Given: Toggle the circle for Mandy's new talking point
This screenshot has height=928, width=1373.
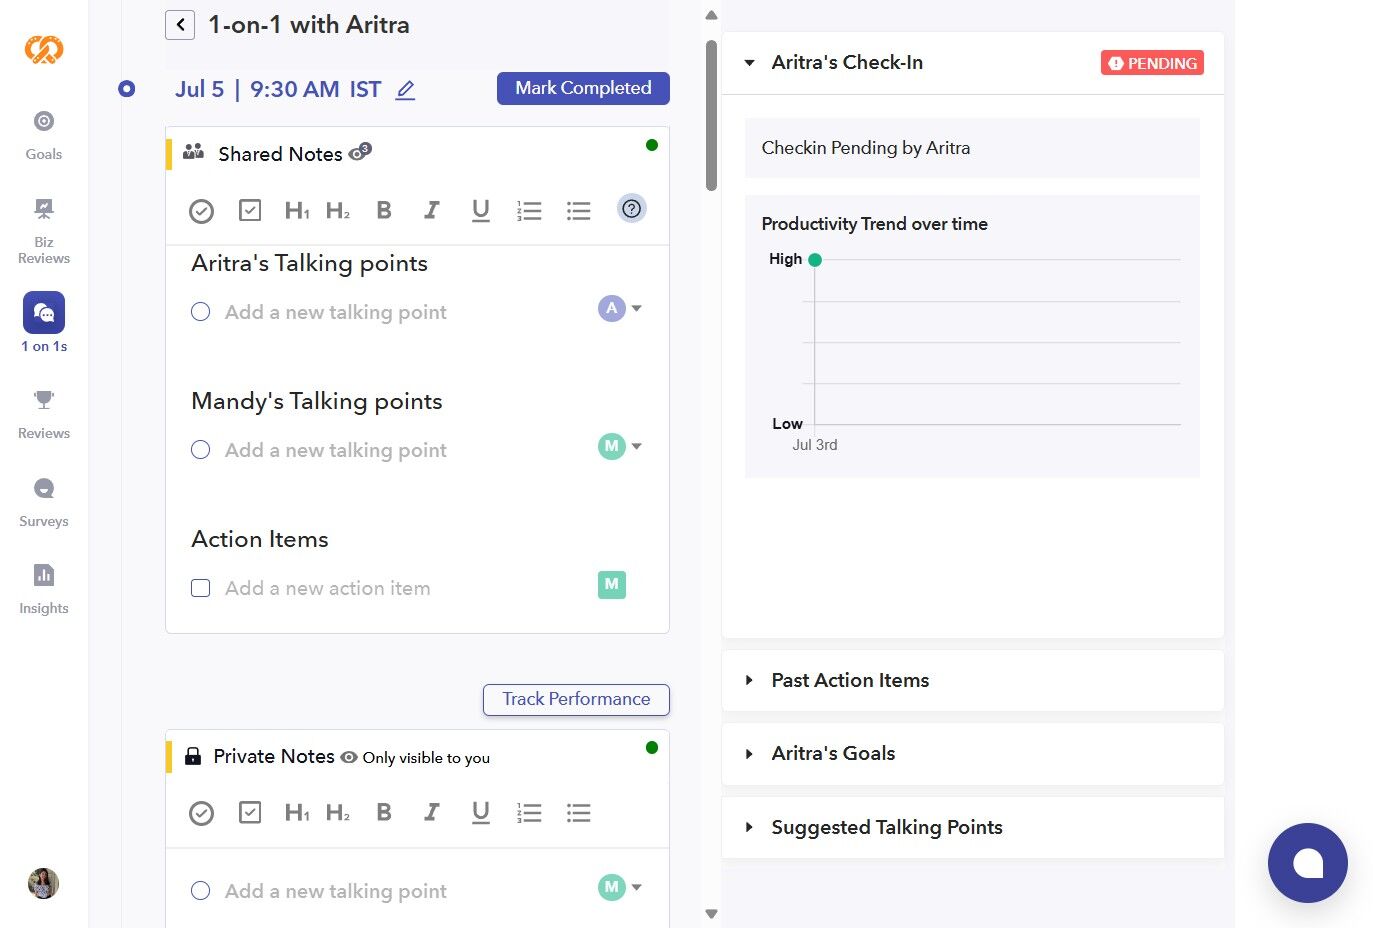Looking at the screenshot, I should 201,450.
